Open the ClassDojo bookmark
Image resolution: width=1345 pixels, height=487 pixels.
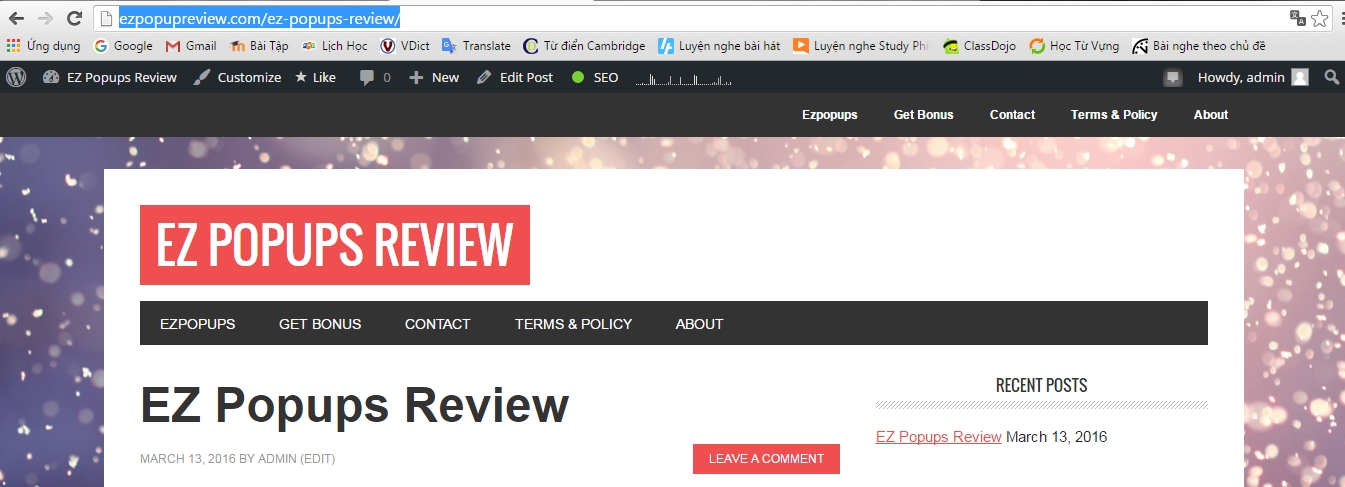(979, 45)
